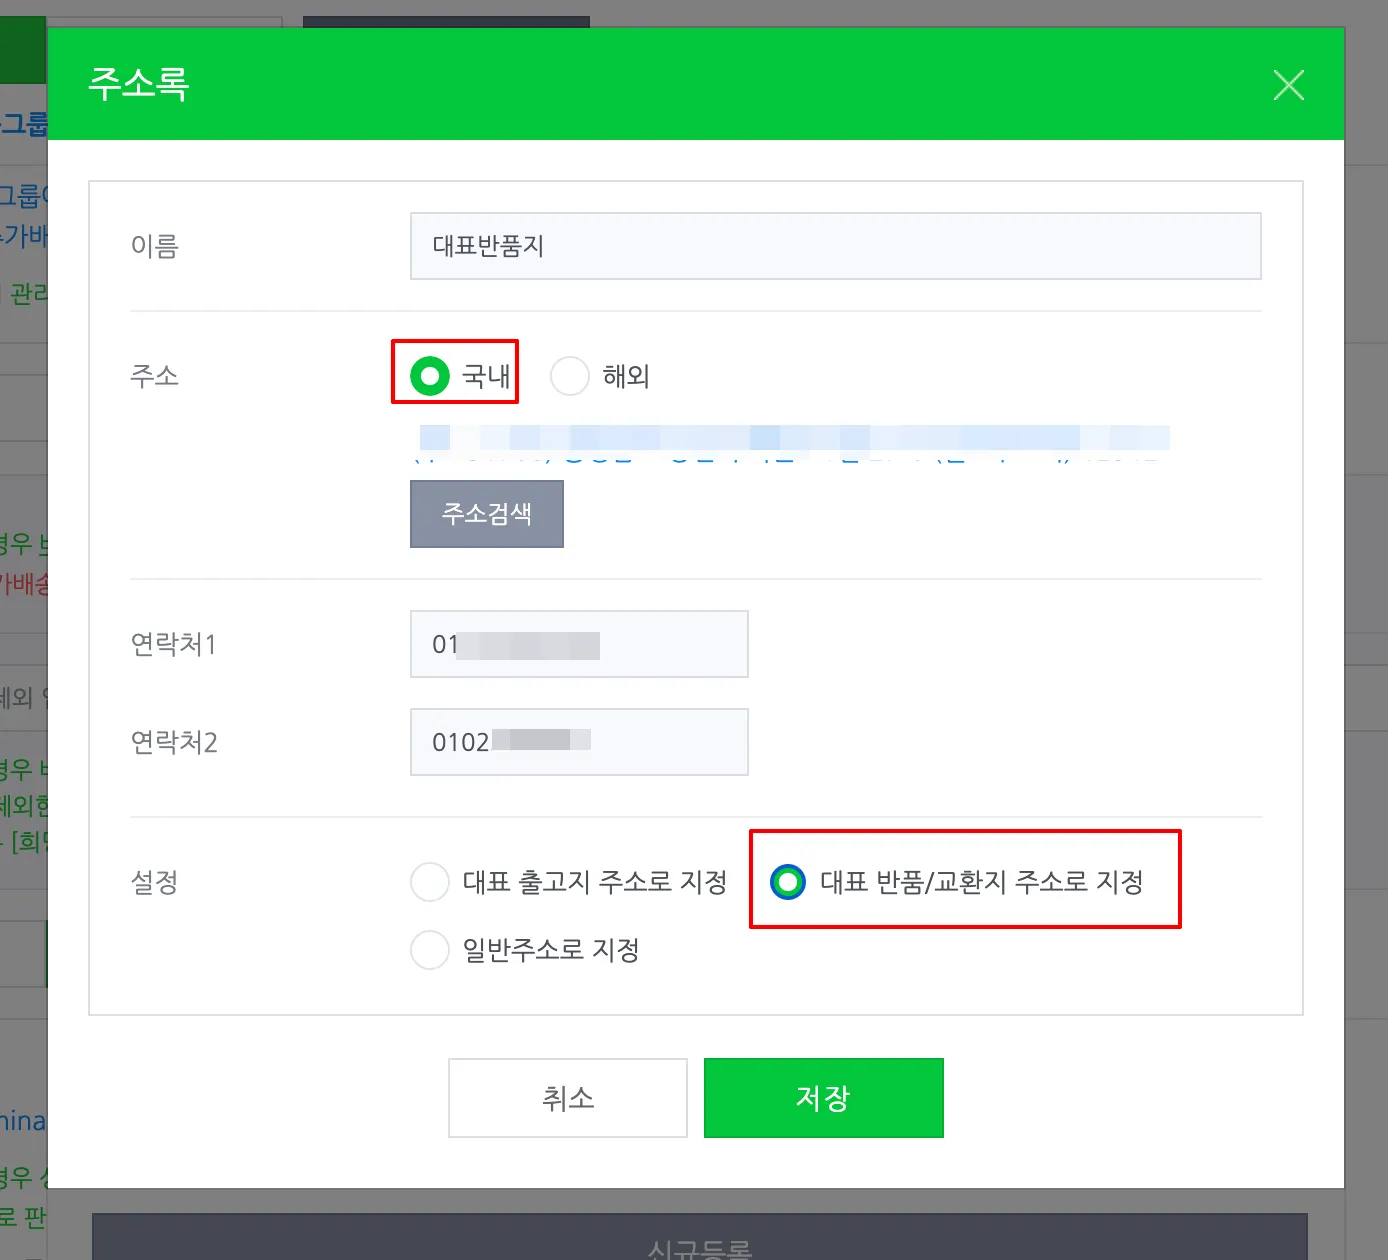Choose 대표 반품/교환지 주소로 지정 option
This screenshot has width=1388, height=1260.
tap(788, 882)
